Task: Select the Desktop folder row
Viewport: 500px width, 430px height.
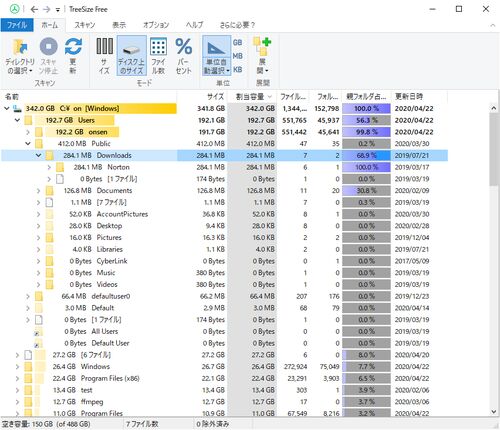Action: pyautogui.click(x=224, y=226)
